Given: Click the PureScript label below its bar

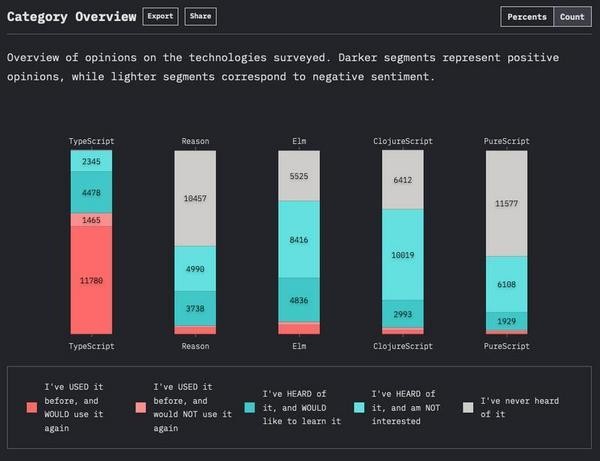Looking at the screenshot, I should pos(507,346).
